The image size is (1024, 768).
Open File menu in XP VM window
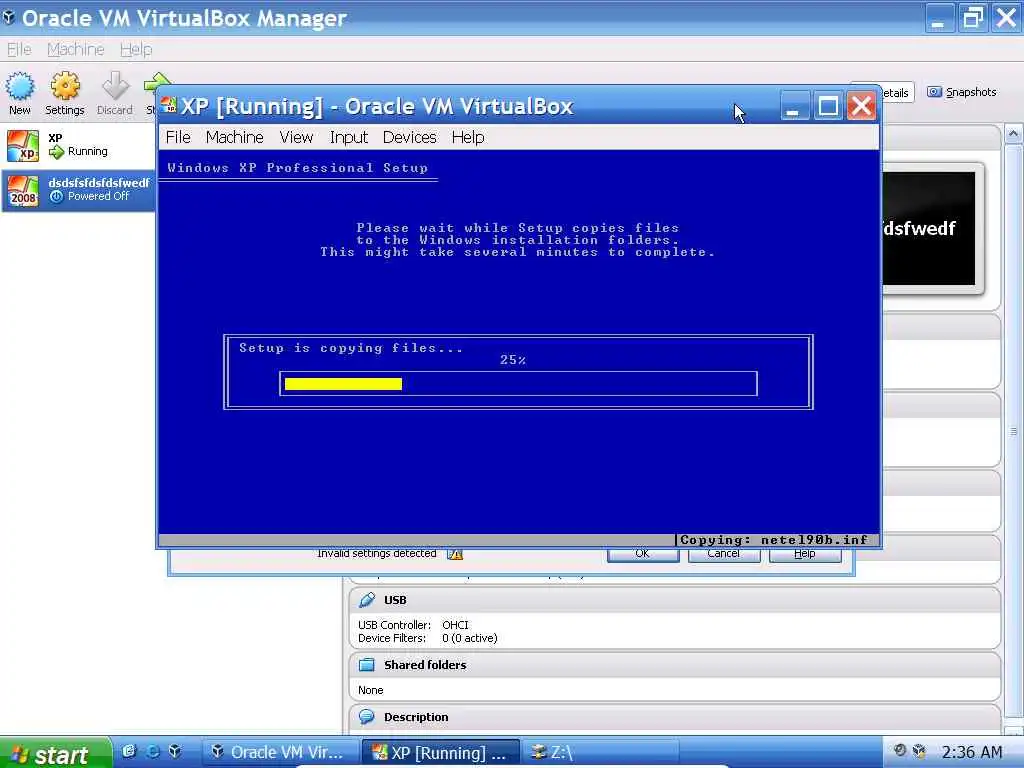pyautogui.click(x=178, y=137)
